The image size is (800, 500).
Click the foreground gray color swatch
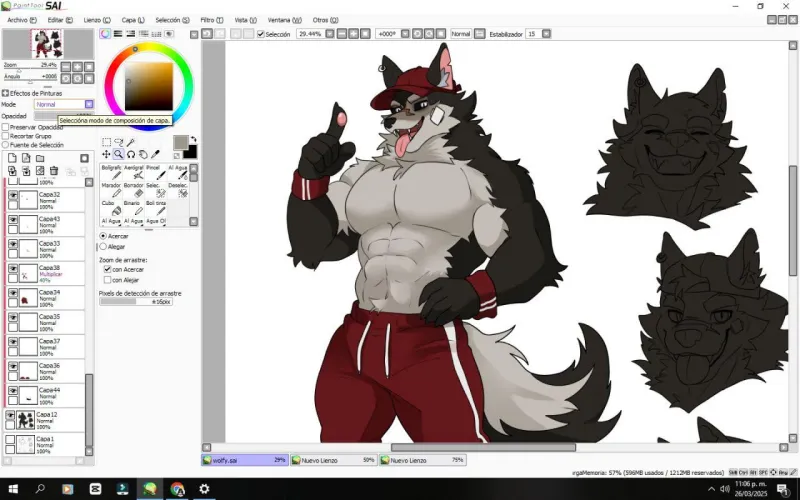(181, 142)
